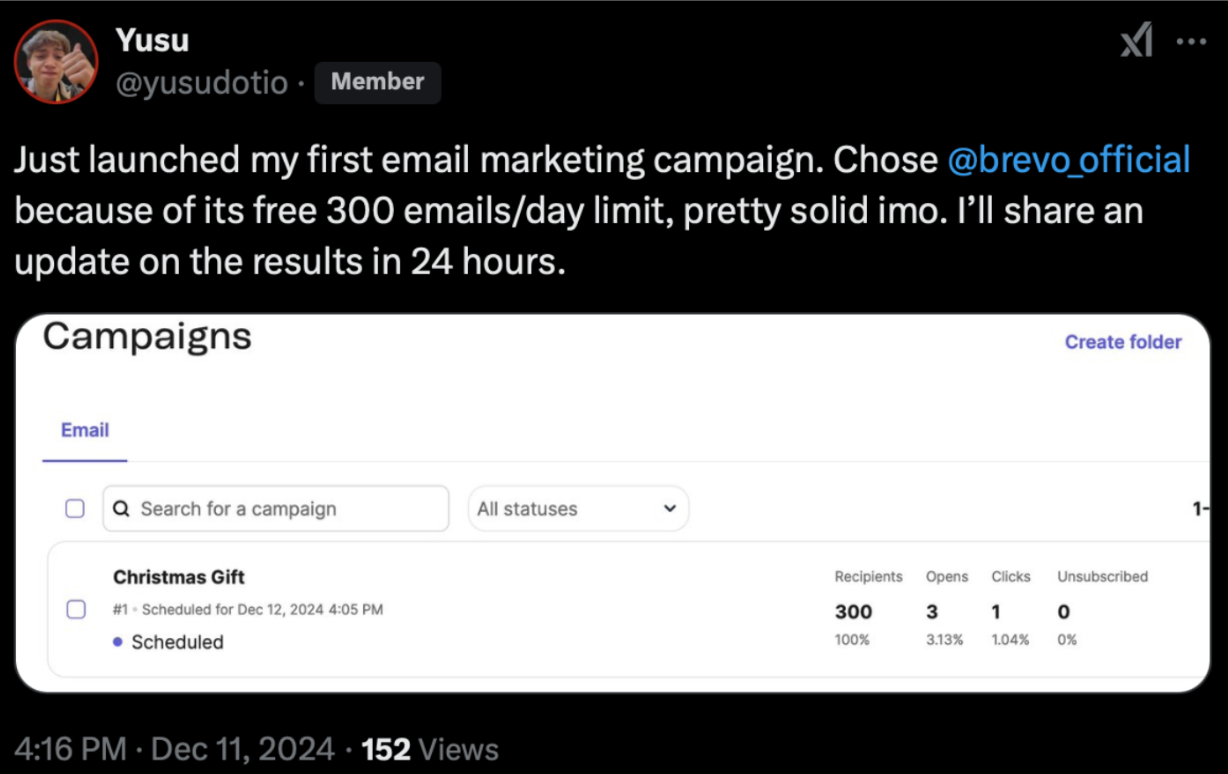The image size is (1228, 774).
Task: Open the @yusudotio handle
Action: pyautogui.click(x=202, y=83)
